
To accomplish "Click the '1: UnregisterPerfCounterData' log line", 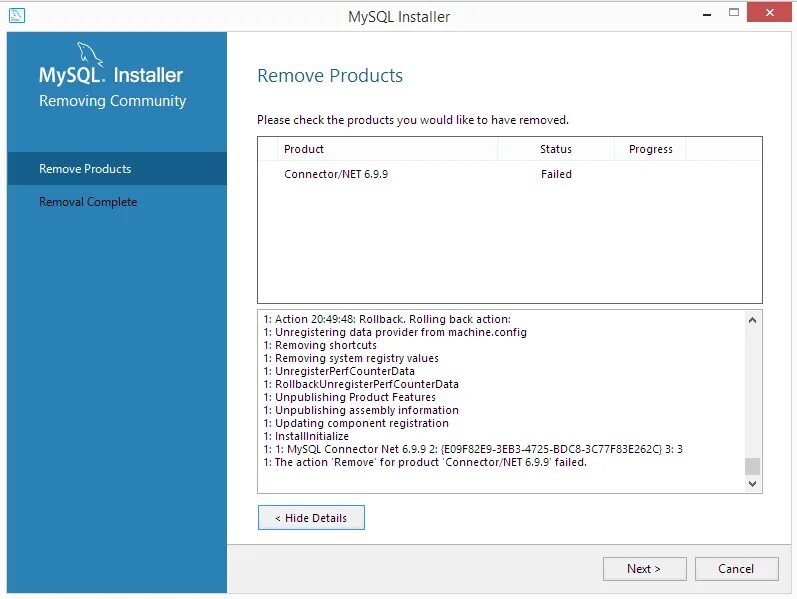I will (339, 371).
